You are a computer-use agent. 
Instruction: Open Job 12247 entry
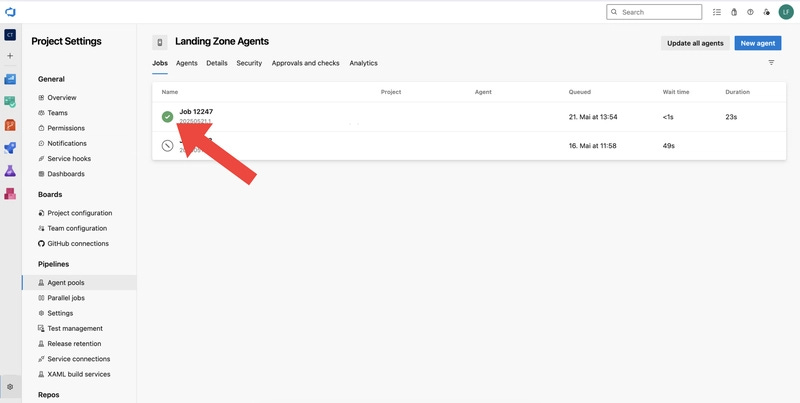[x=196, y=112]
